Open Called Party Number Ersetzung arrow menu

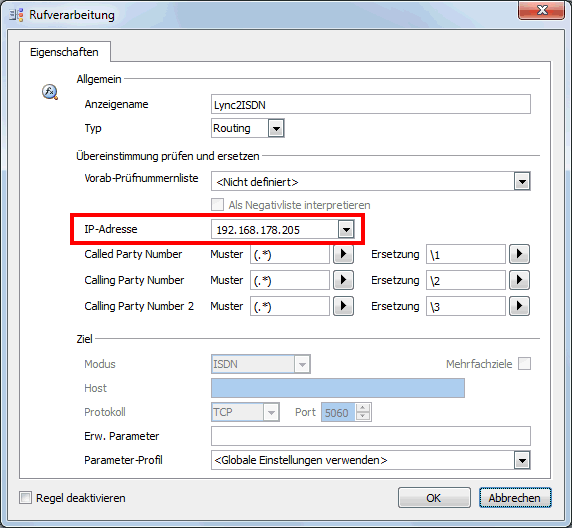(x=519, y=254)
